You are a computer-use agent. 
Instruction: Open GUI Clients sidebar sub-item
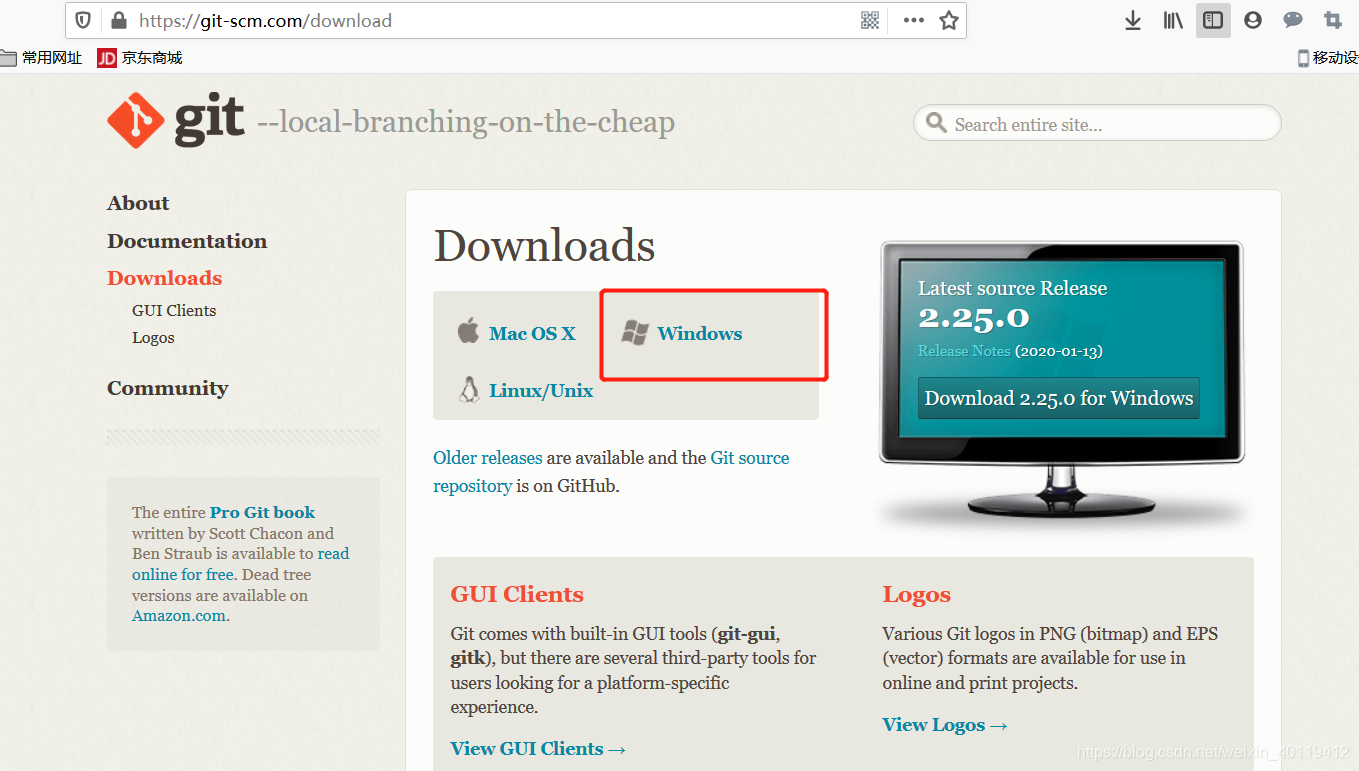point(174,310)
